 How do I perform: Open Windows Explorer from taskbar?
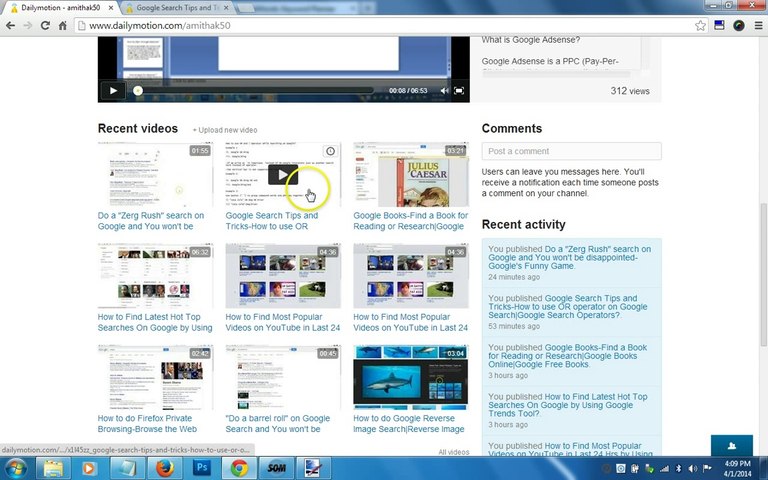(x=53, y=468)
